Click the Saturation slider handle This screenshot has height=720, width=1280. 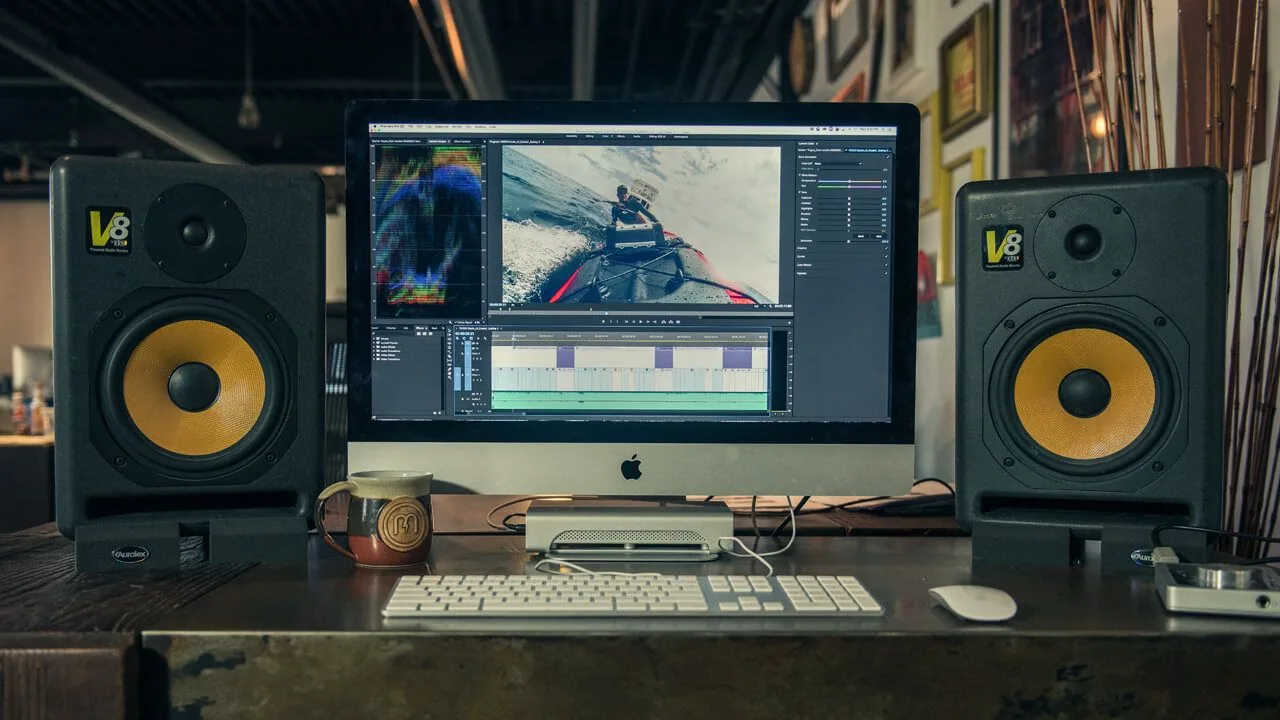pyautogui.click(x=849, y=241)
